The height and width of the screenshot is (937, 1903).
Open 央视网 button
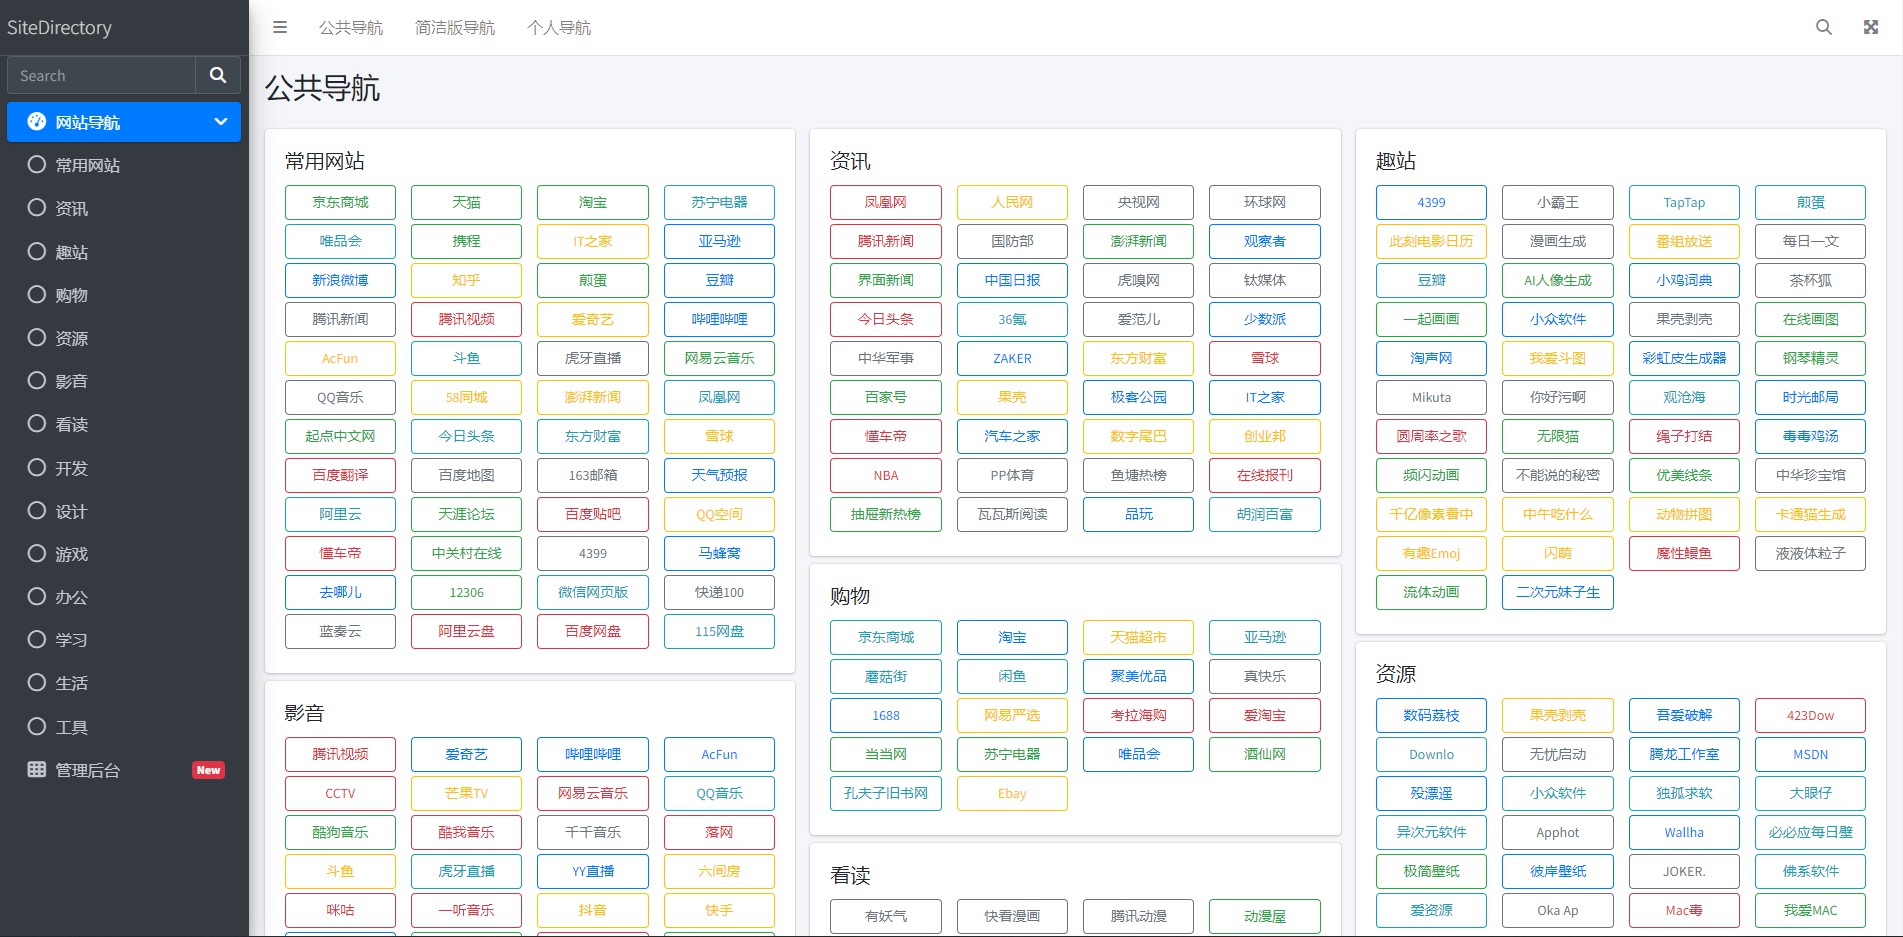point(1138,202)
